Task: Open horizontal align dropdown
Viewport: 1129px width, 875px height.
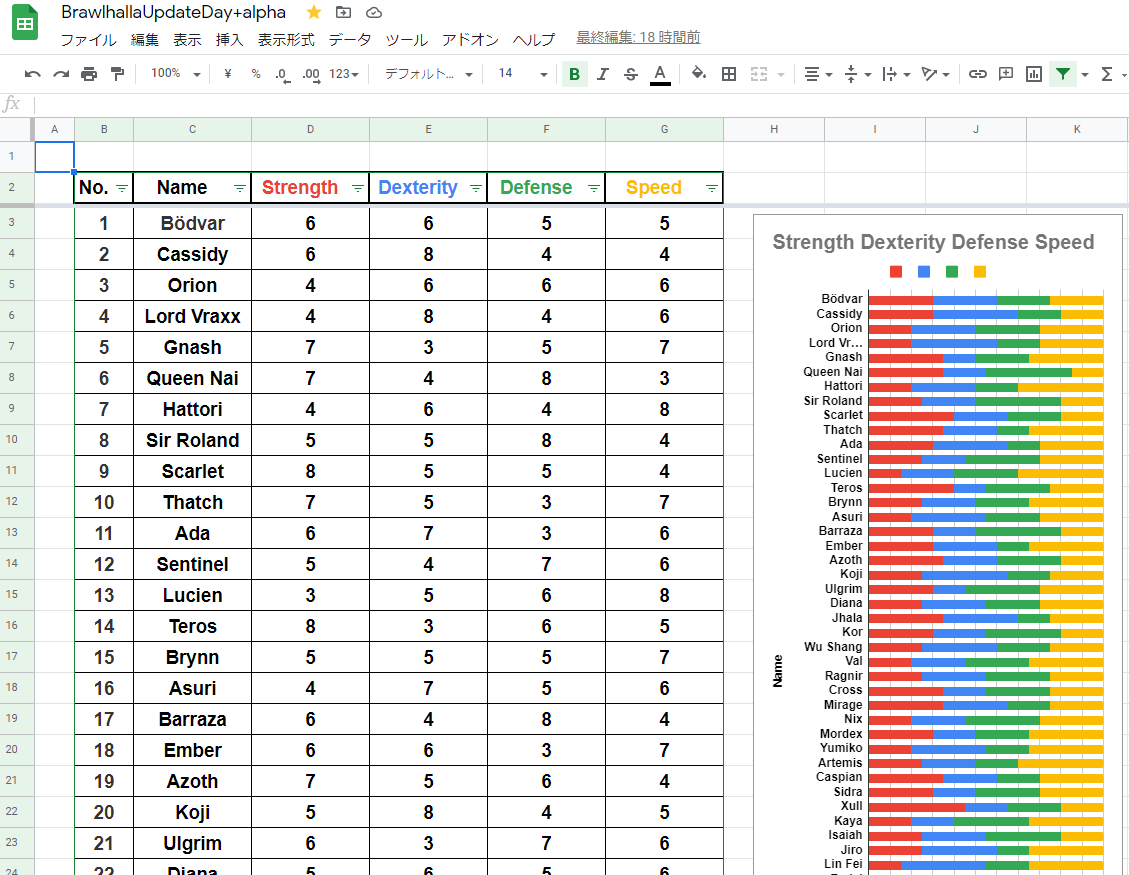Action: (x=818, y=73)
